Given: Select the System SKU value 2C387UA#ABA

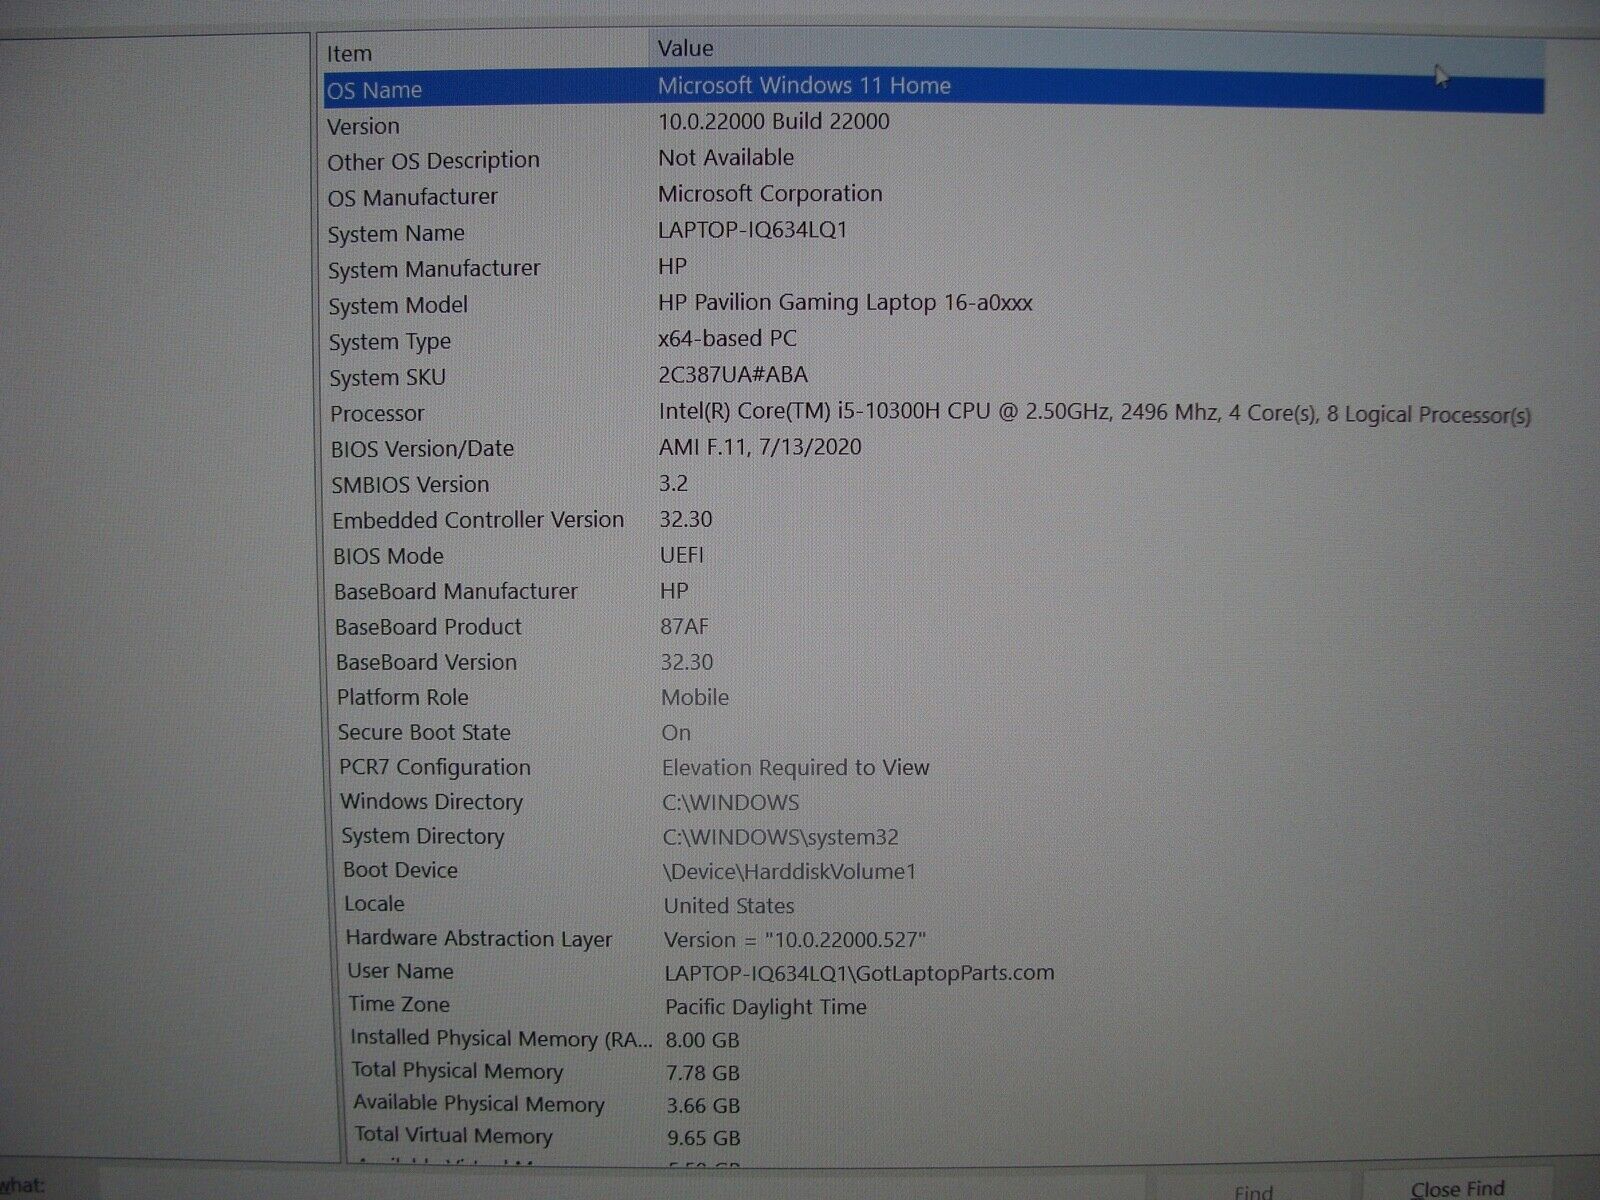Looking at the screenshot, I should pos(732,375).
